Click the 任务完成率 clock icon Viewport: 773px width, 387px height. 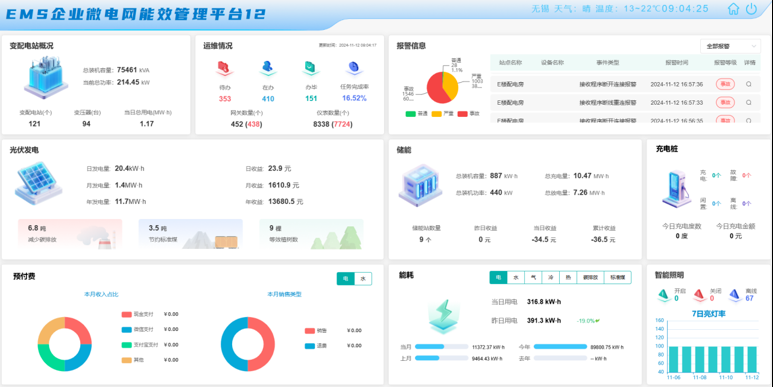pos(353,68)
